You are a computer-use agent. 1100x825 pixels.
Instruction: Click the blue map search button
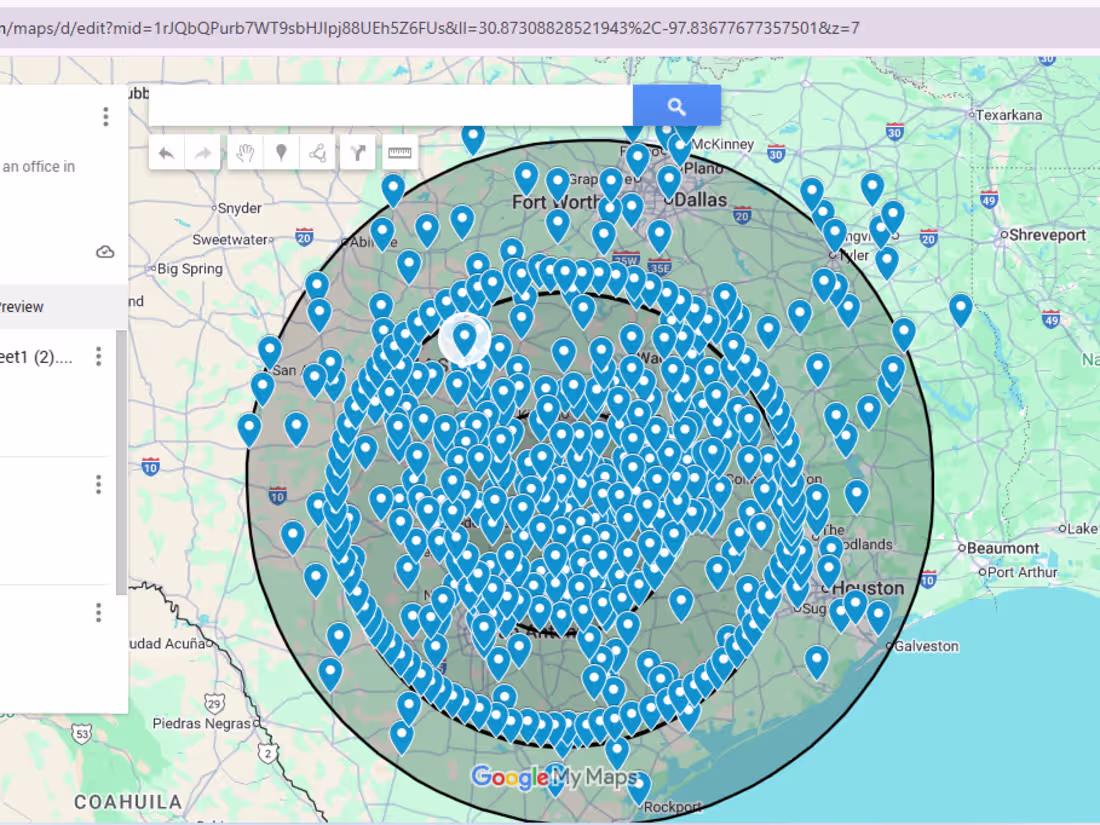coord(676,106)
